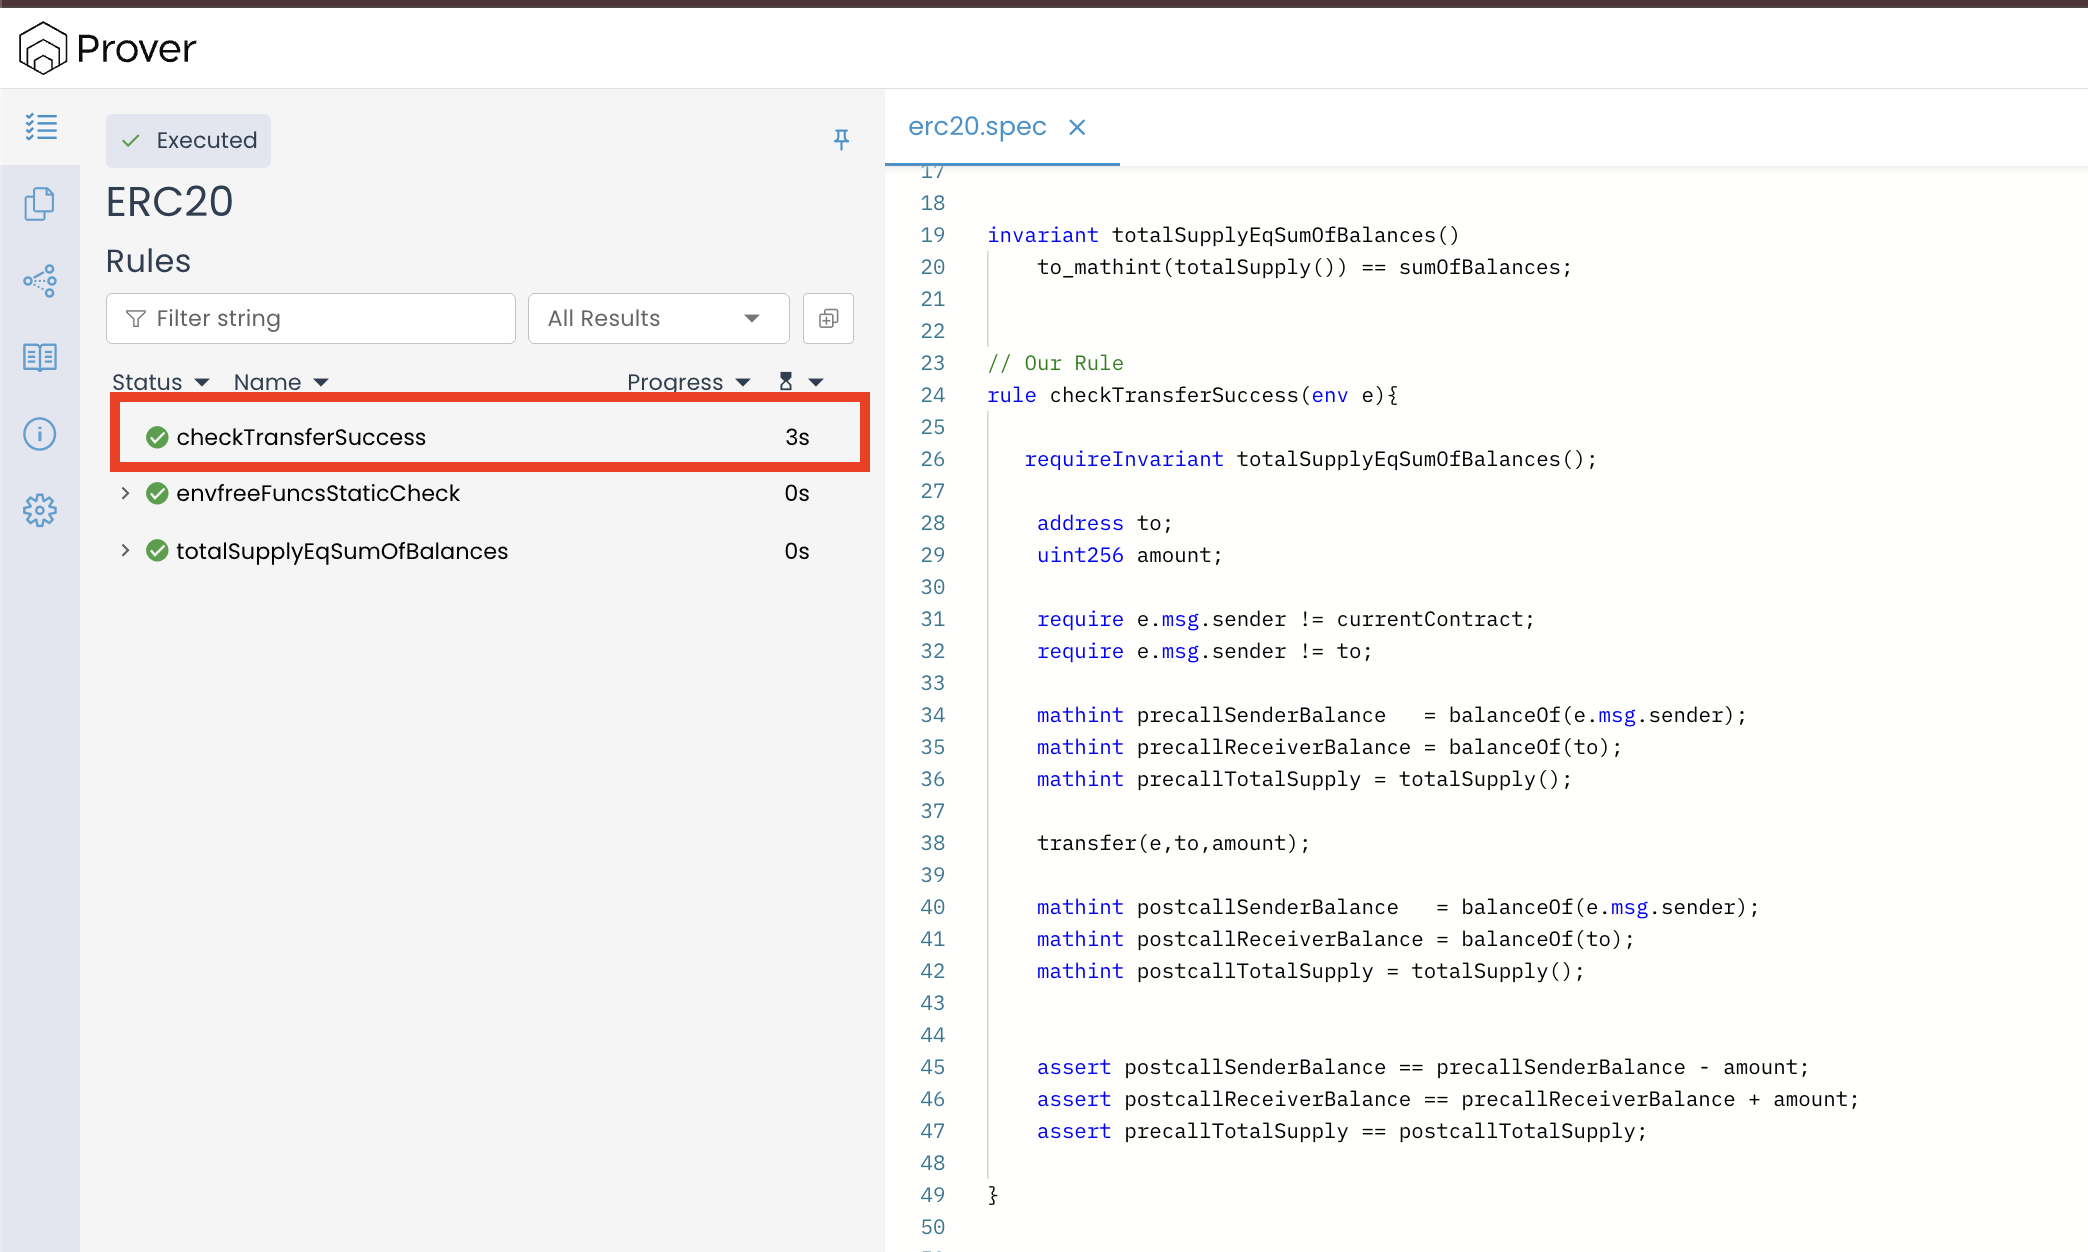Select the checkTransferSuccess rule row
The width and height of the screenshot is (2088, 1252).
300,437
